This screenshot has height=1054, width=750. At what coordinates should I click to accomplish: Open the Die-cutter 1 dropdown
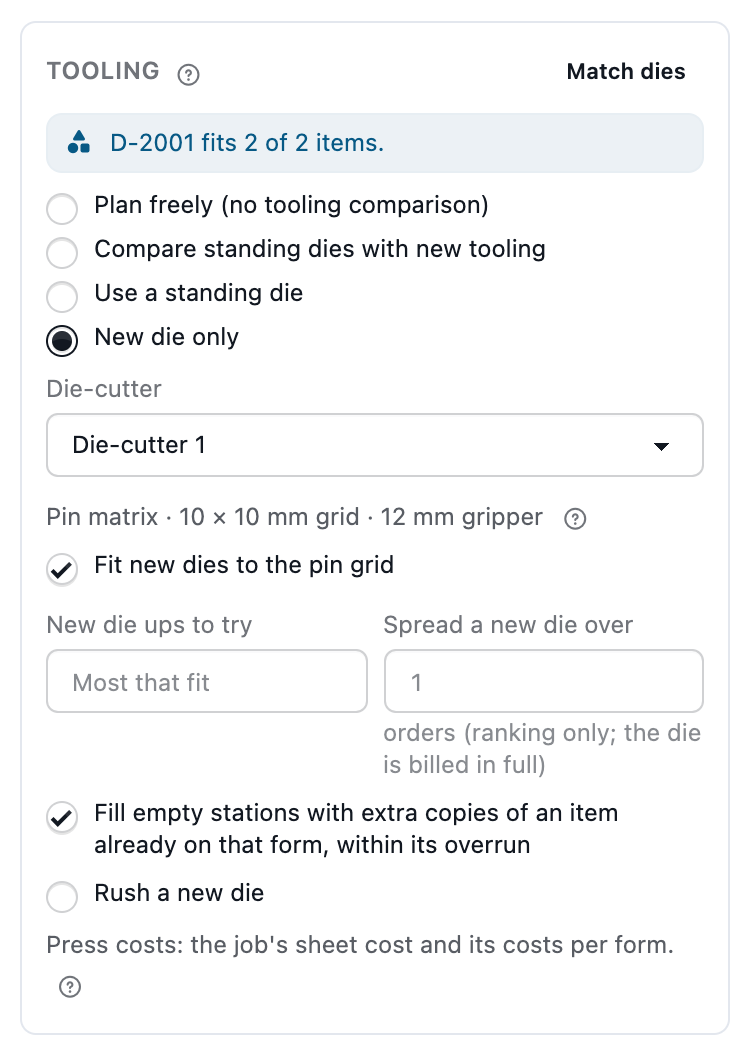pyautogui.click(x=375, y=445)
